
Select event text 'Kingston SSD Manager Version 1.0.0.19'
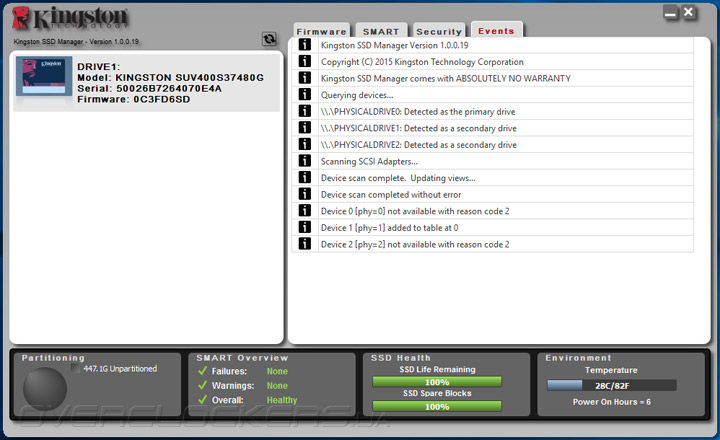394,45
